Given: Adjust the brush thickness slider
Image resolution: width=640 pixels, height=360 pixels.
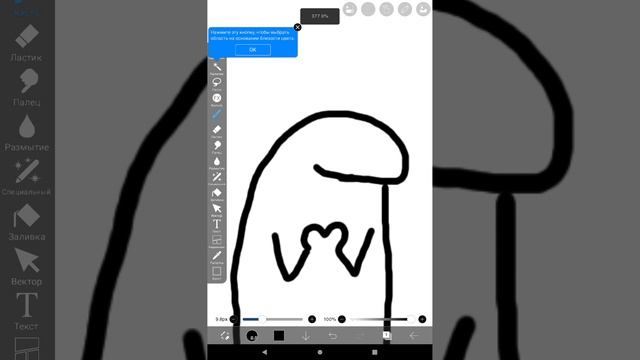Looking at the screenshot, I should point(273,319).
